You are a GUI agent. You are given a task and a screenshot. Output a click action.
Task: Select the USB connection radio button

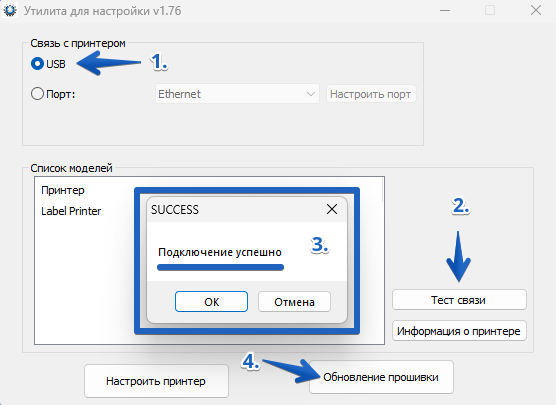click(37, 64)
